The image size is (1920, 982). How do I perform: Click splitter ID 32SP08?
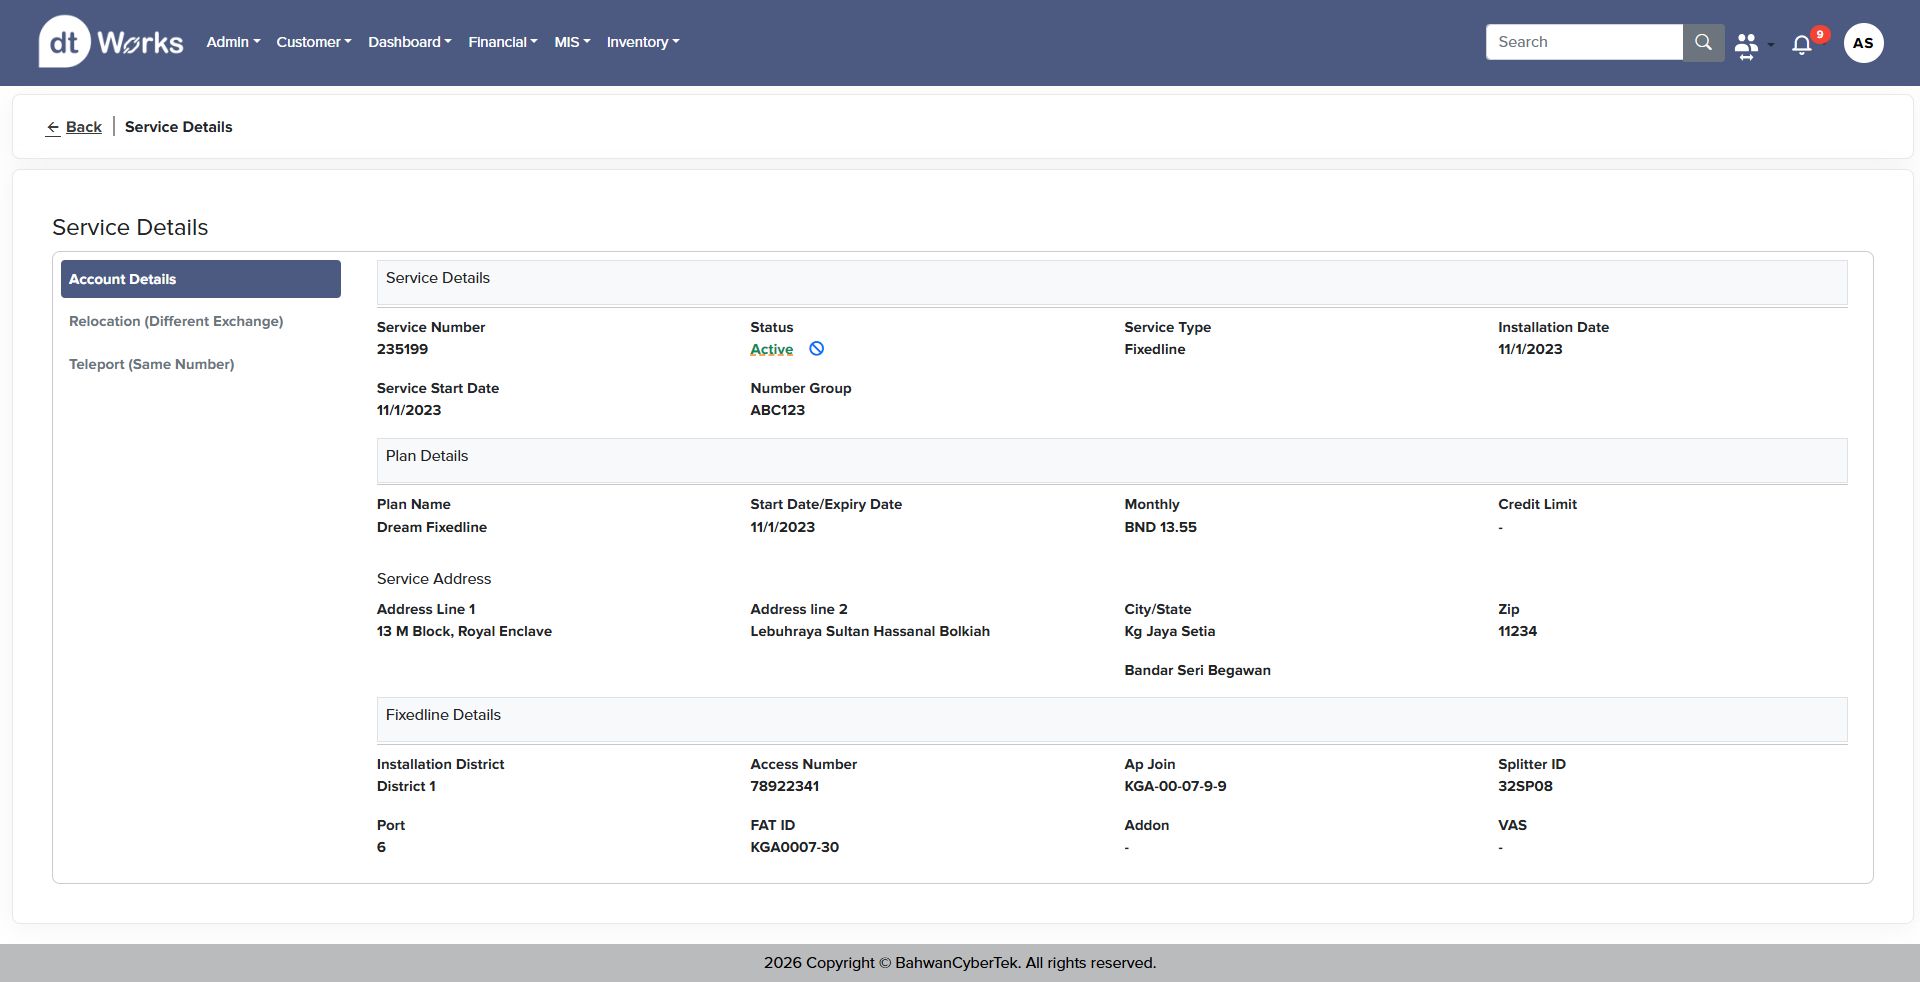1525,786
